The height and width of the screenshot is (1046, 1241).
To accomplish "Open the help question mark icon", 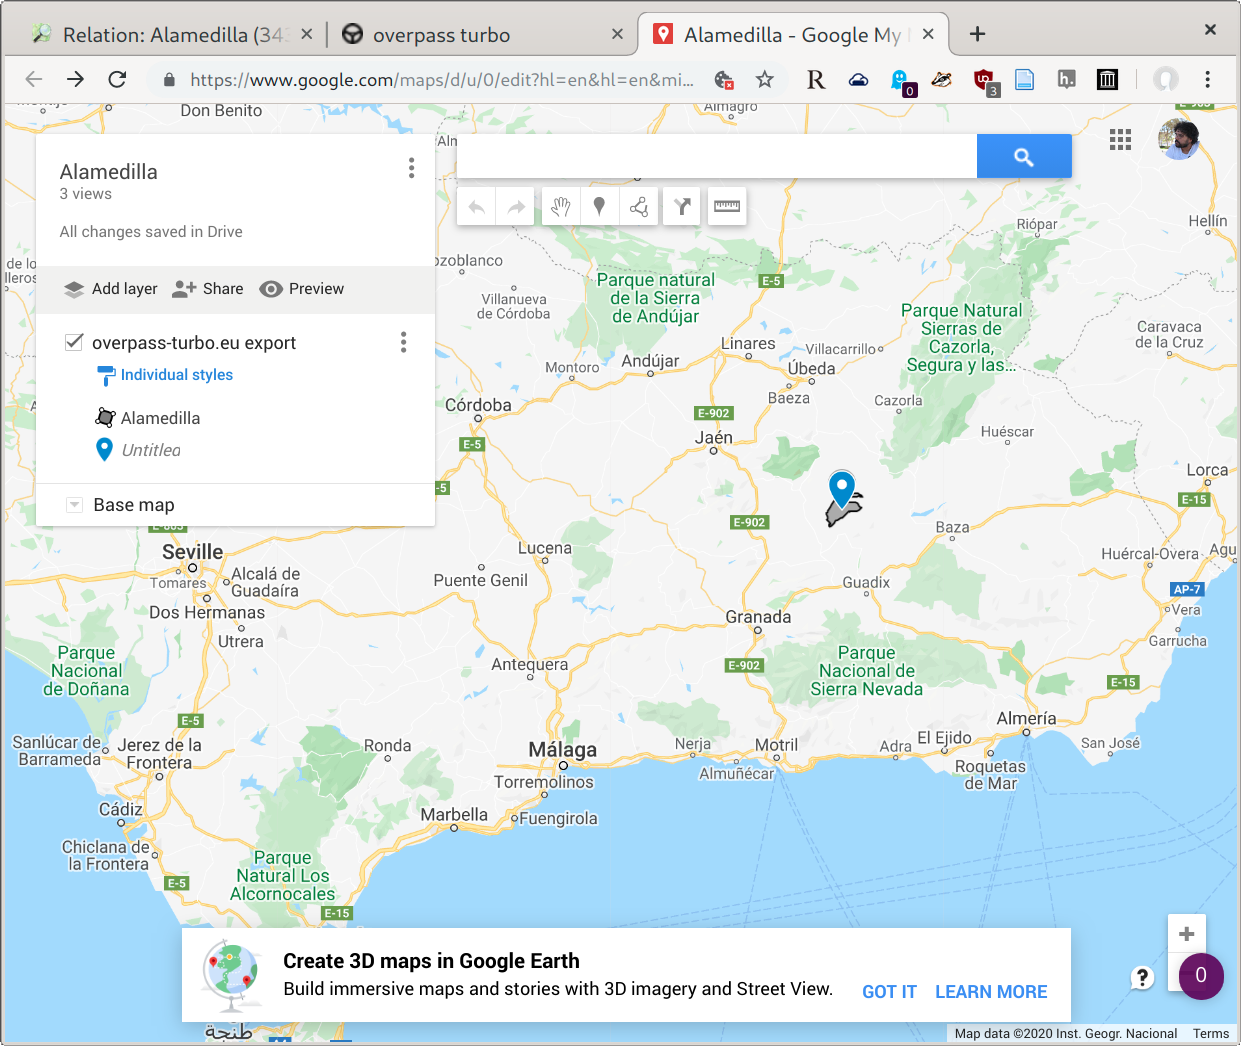I will point(1142,978).
